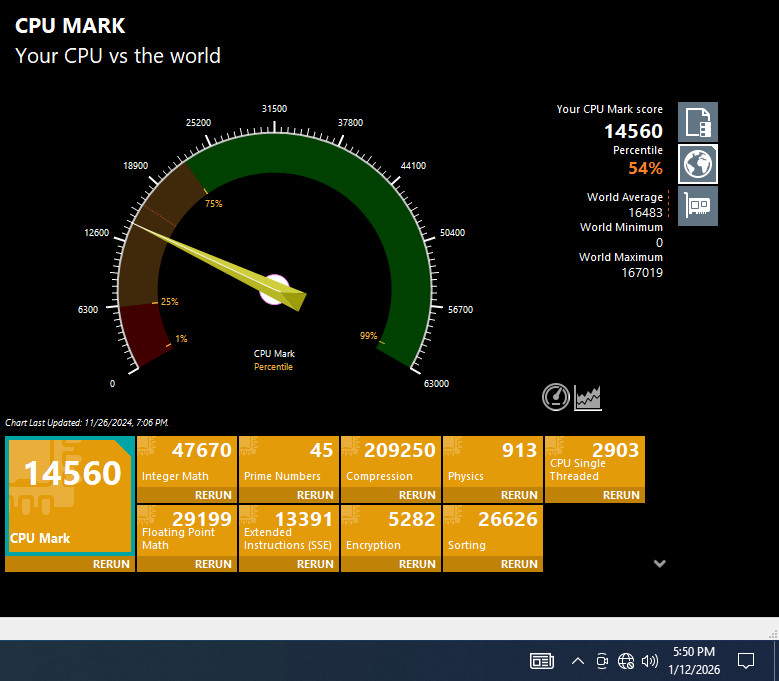Open the baseline file comparison icon
779x681 pixels.
(697, 122)
